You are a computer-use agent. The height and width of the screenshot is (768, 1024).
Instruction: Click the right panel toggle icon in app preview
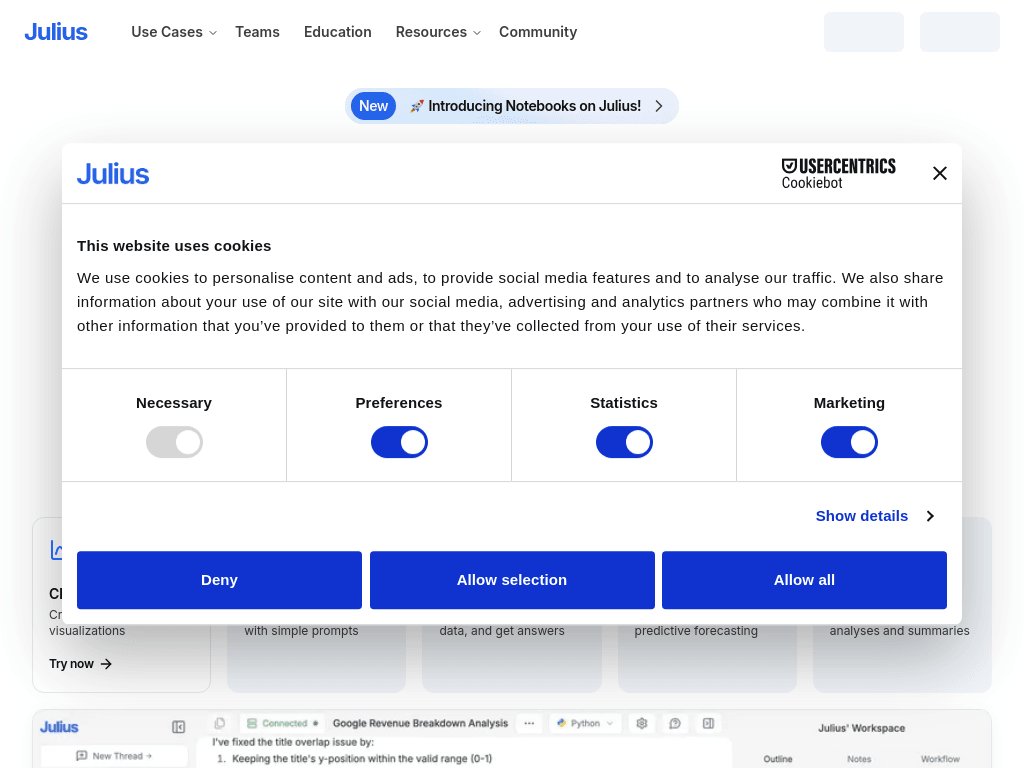click(709, 723)
